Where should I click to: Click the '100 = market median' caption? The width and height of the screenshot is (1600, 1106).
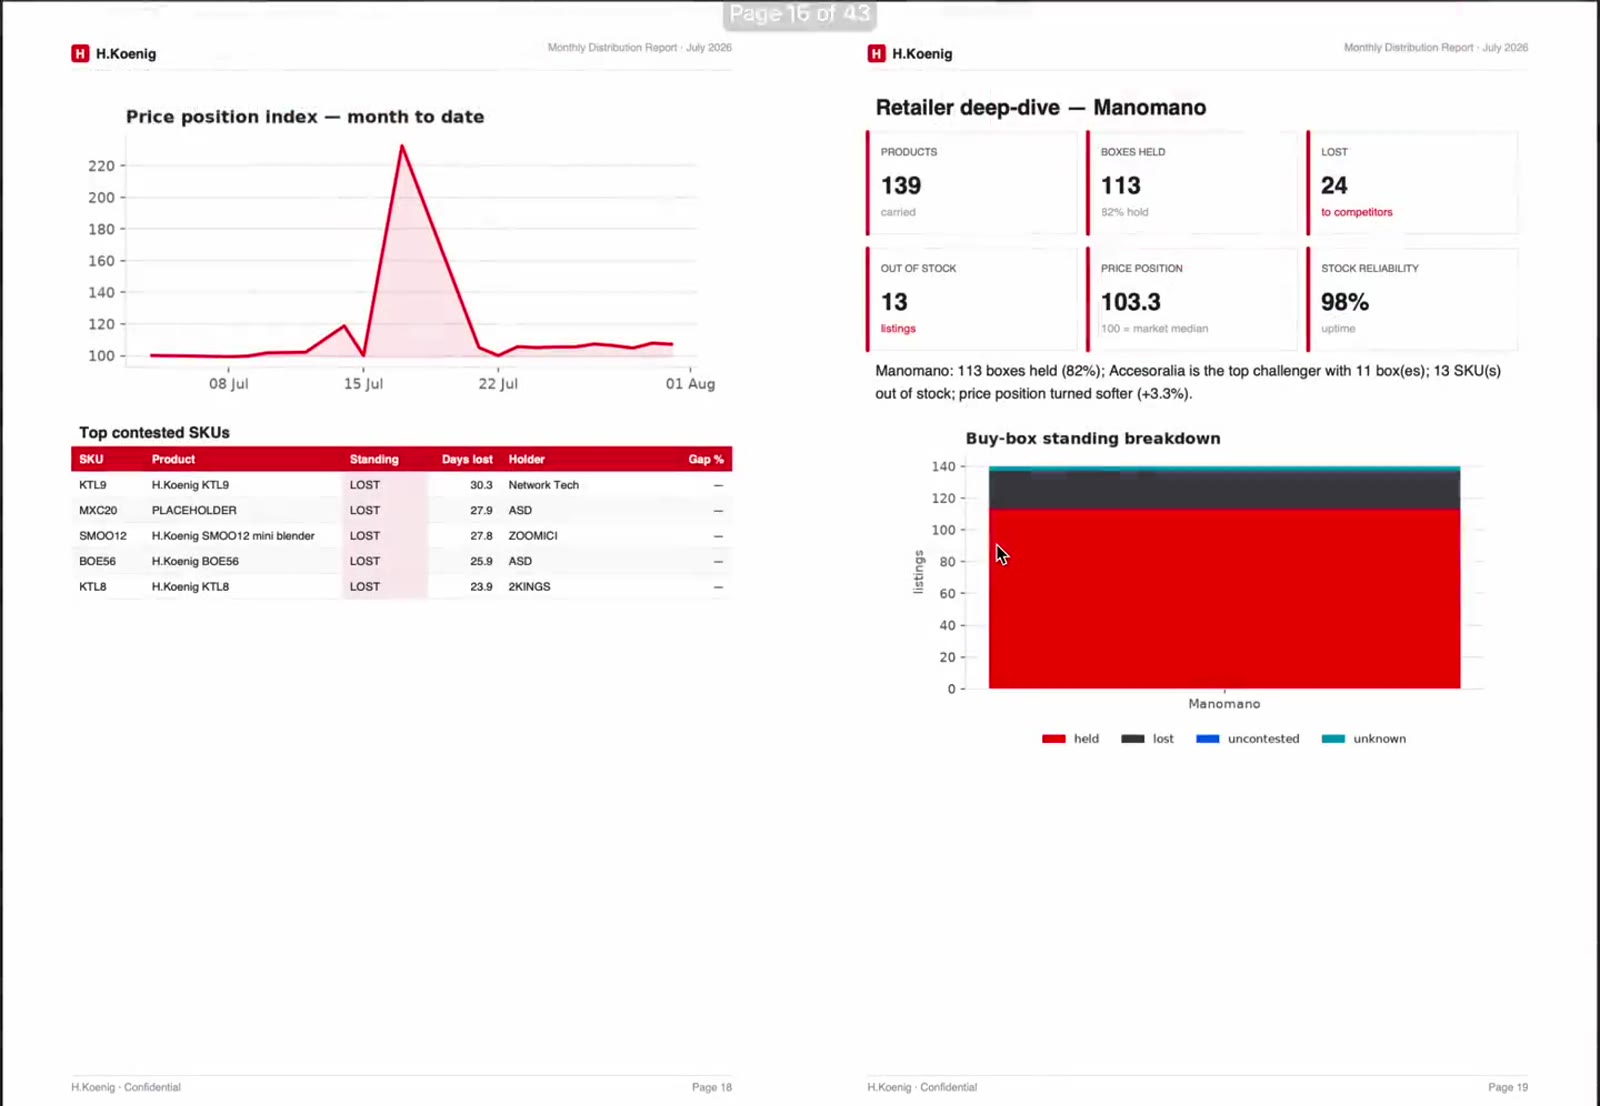coord(1154,329)
